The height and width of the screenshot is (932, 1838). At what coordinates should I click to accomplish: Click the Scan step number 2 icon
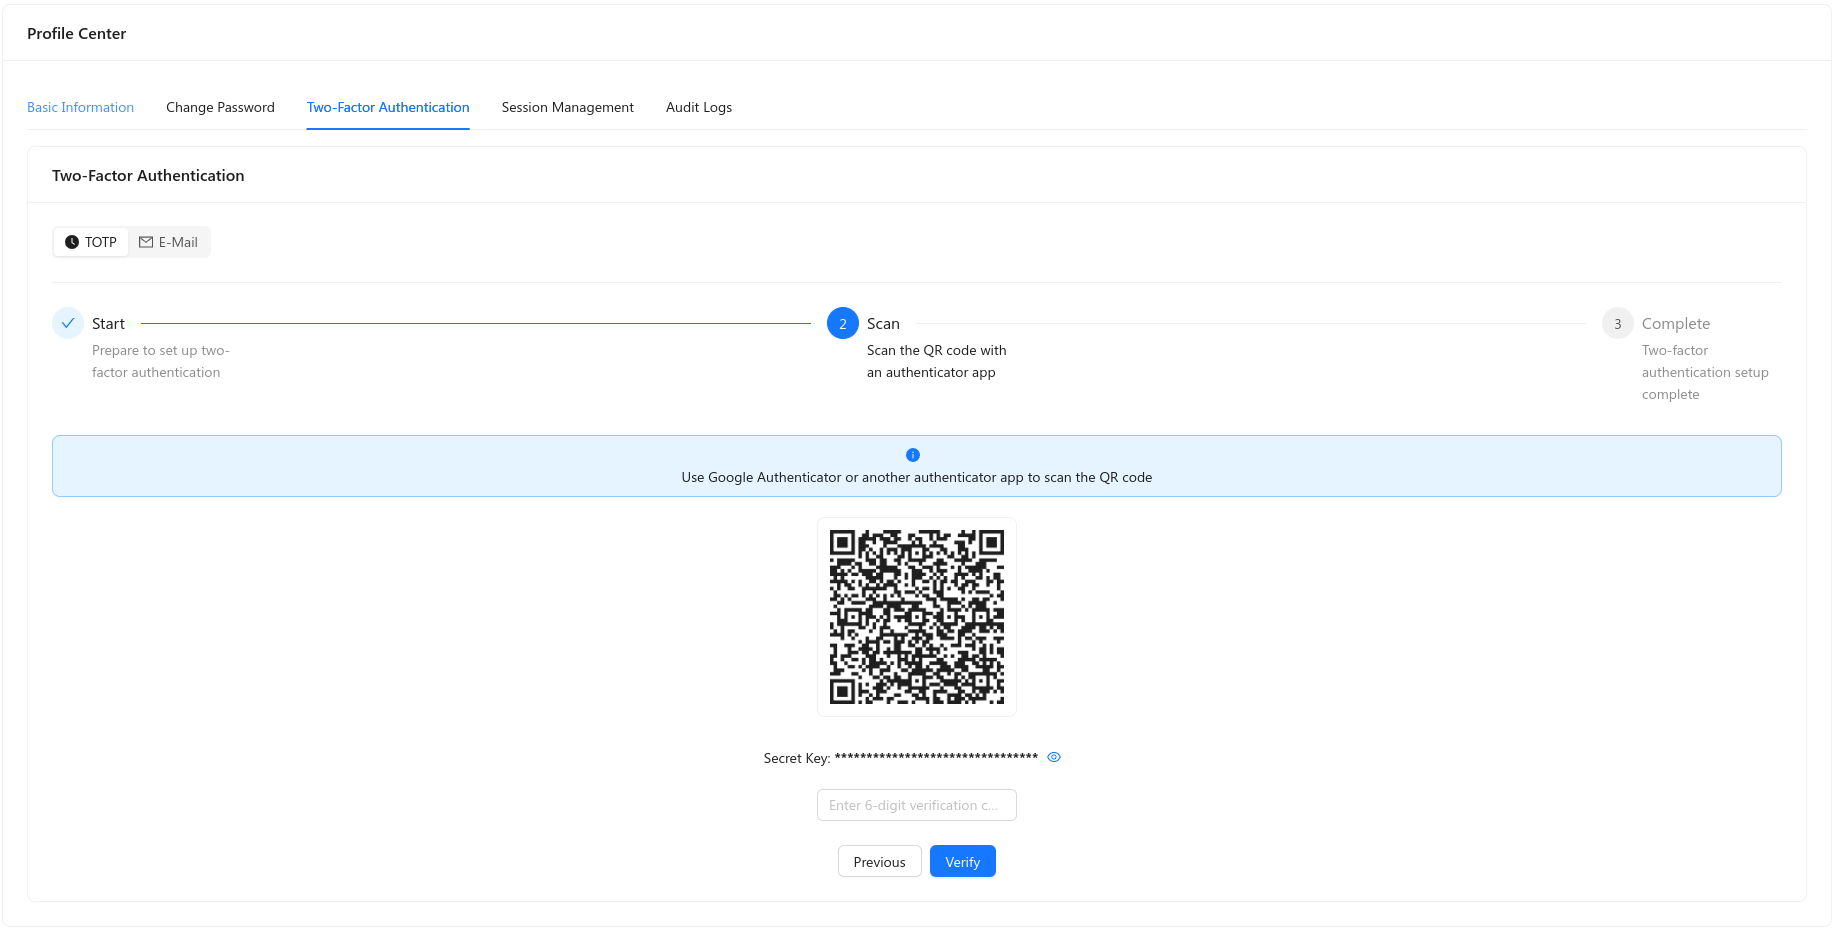[843, 323]
